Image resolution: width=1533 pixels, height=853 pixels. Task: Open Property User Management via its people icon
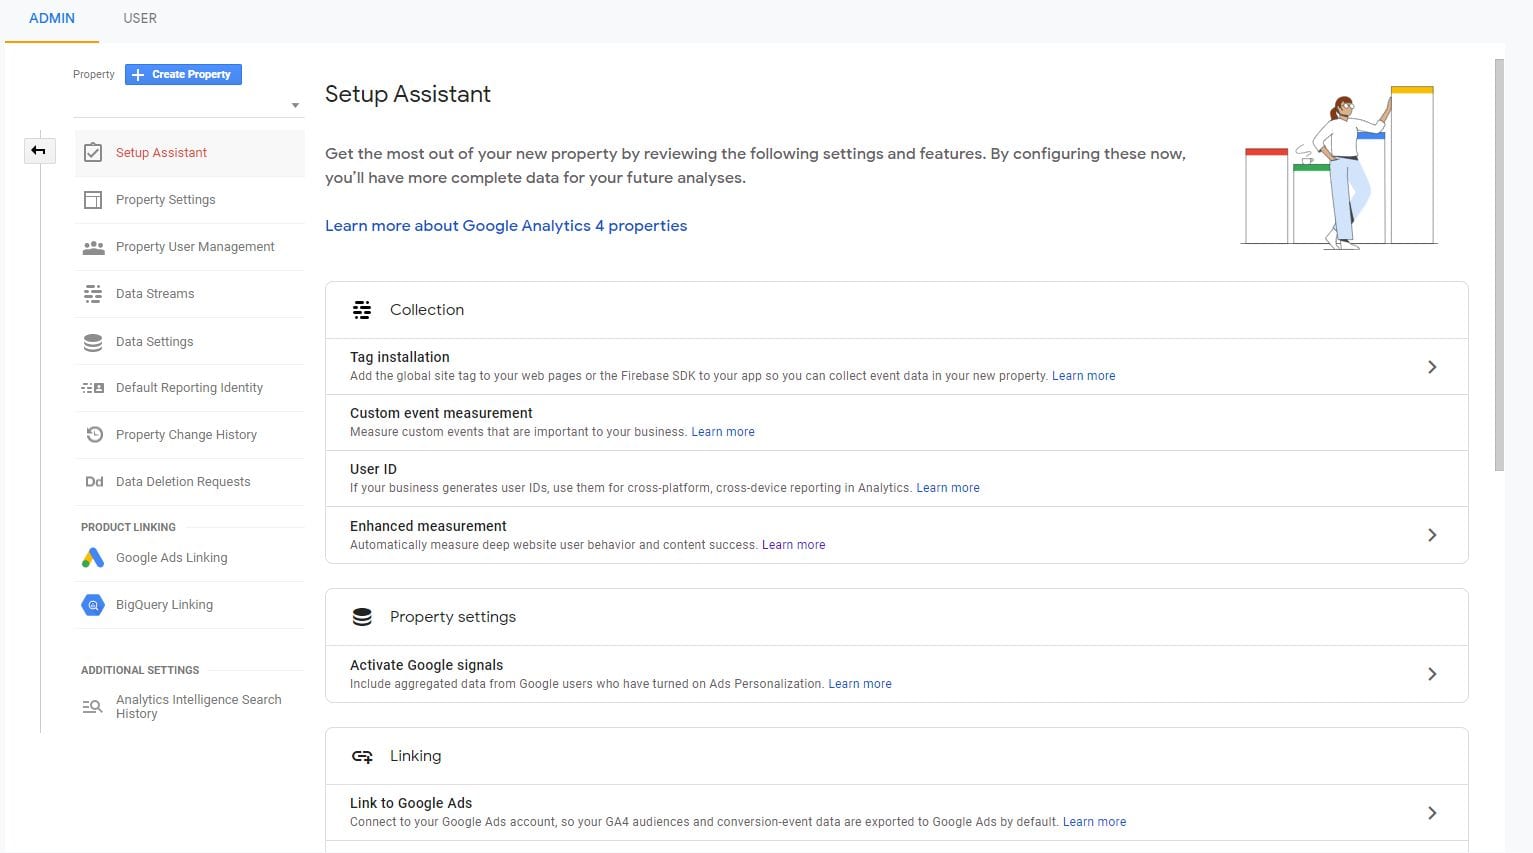coord(93,246)
